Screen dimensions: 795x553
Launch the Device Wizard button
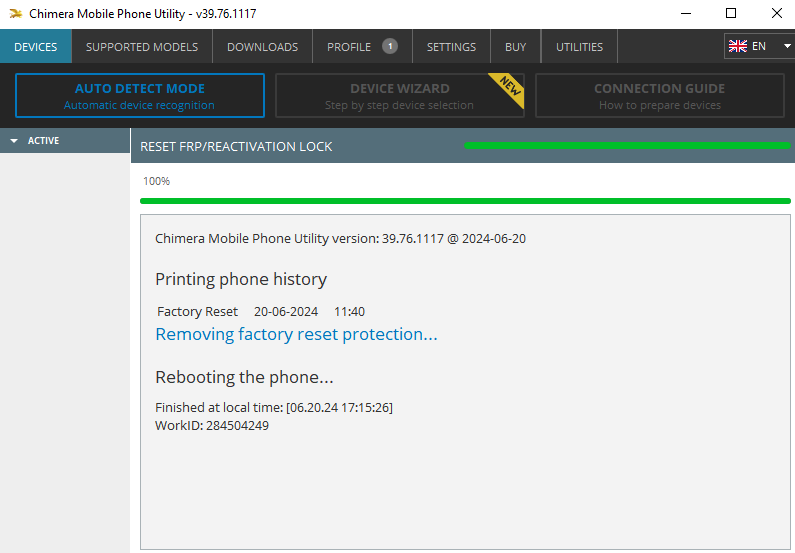[x=400, y=95]
